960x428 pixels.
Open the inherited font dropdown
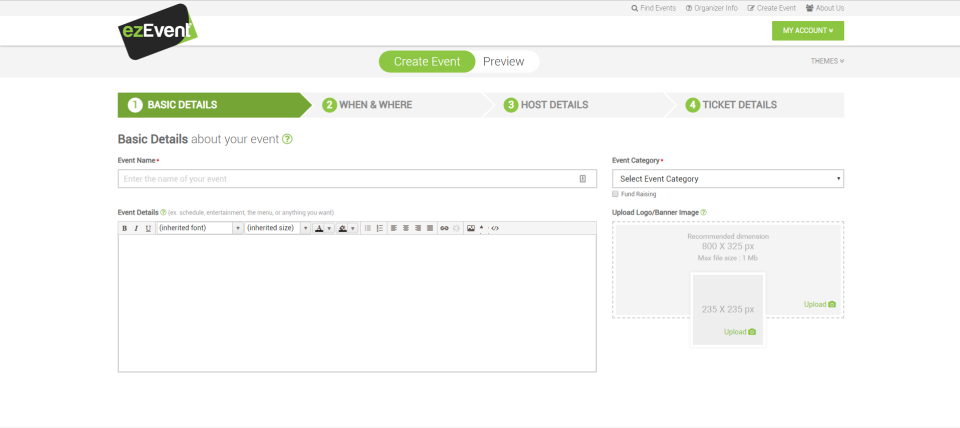coord(200,228)
